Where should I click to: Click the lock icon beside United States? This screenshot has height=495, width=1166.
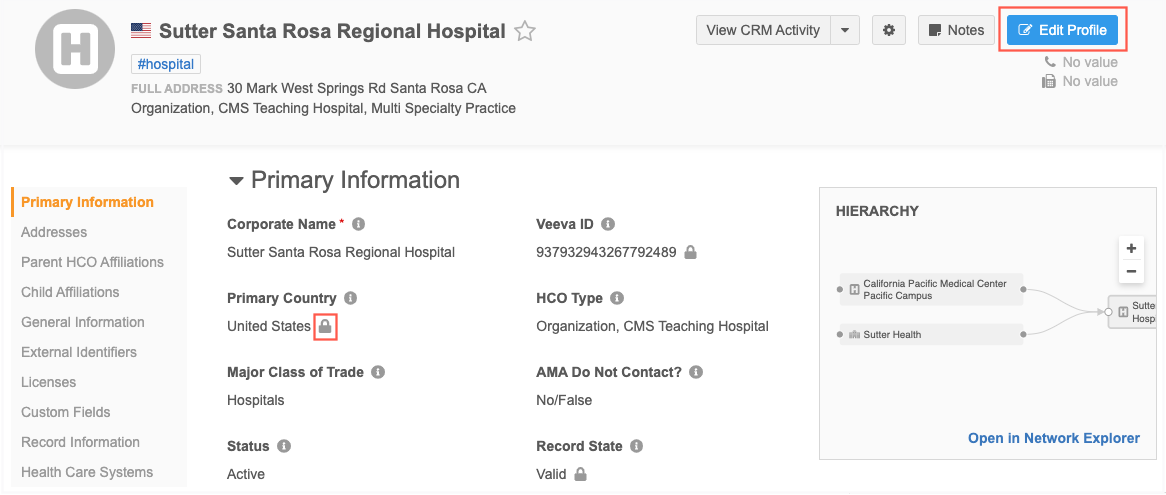(x=325, y=326)
